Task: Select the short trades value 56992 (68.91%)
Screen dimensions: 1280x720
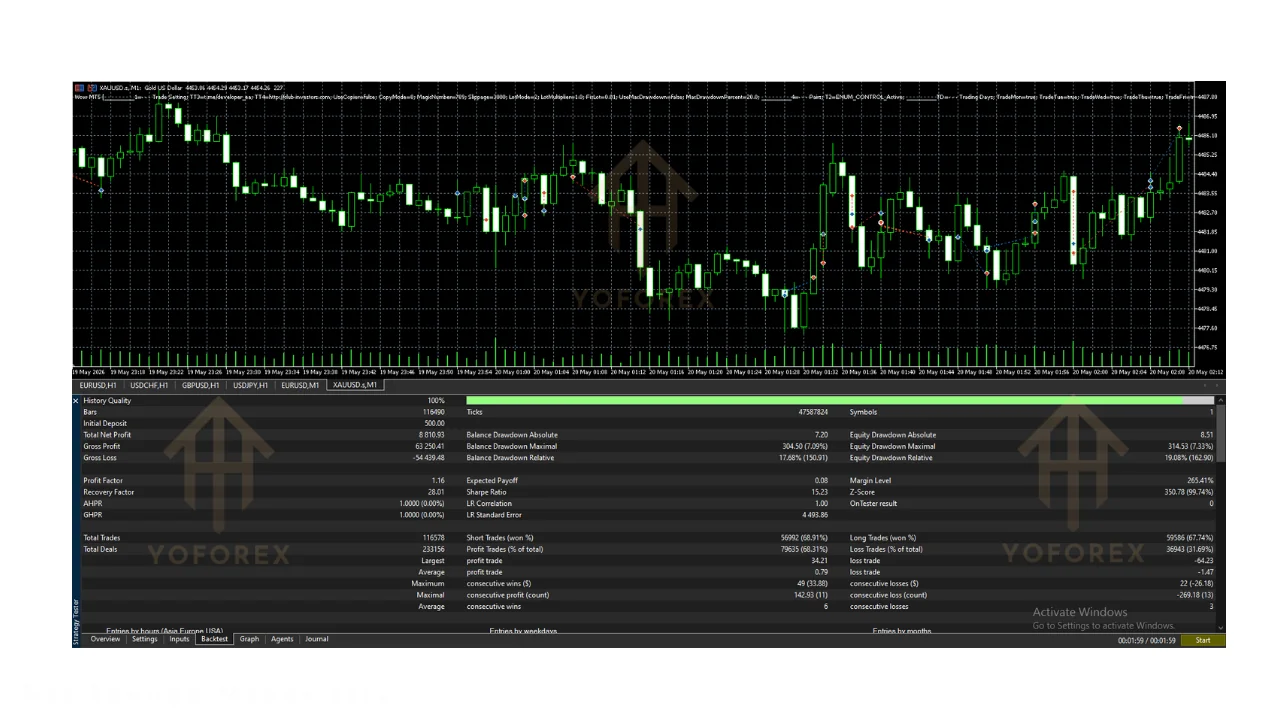Action: [805, 538]
